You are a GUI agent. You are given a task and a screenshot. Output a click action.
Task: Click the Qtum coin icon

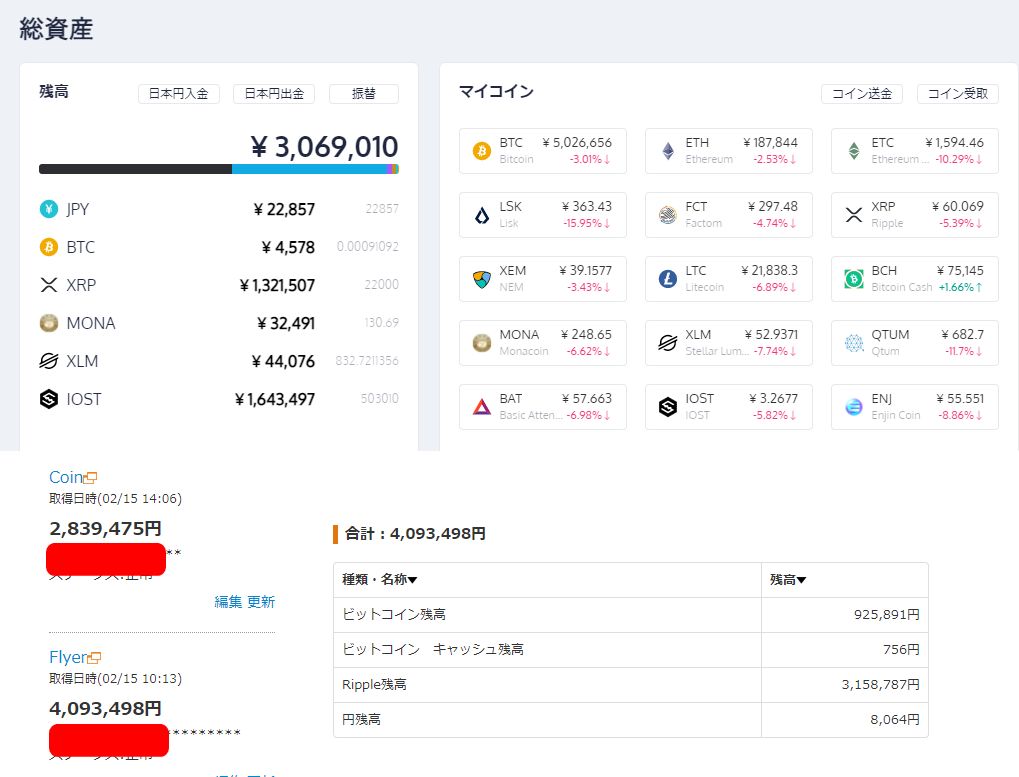point(853,343)
